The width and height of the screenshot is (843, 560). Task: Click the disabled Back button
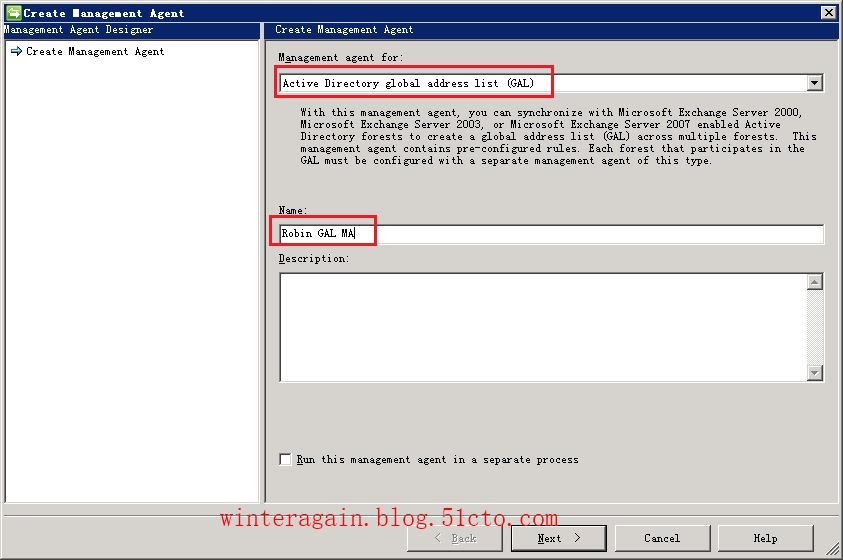(455, 538)
